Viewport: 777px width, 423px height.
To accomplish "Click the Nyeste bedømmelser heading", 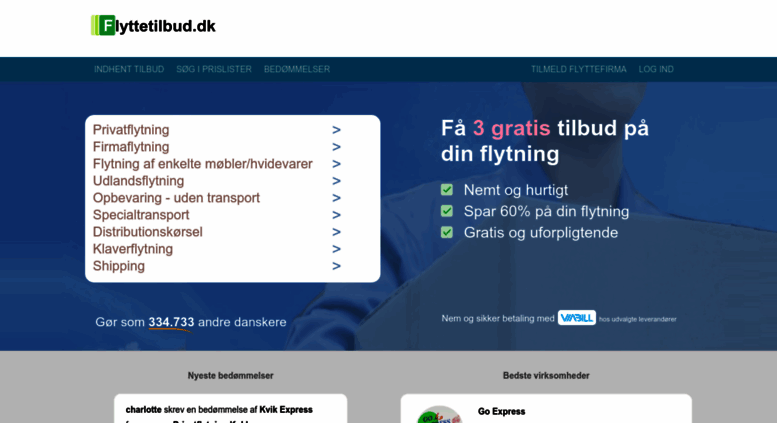I will point(230,376).
